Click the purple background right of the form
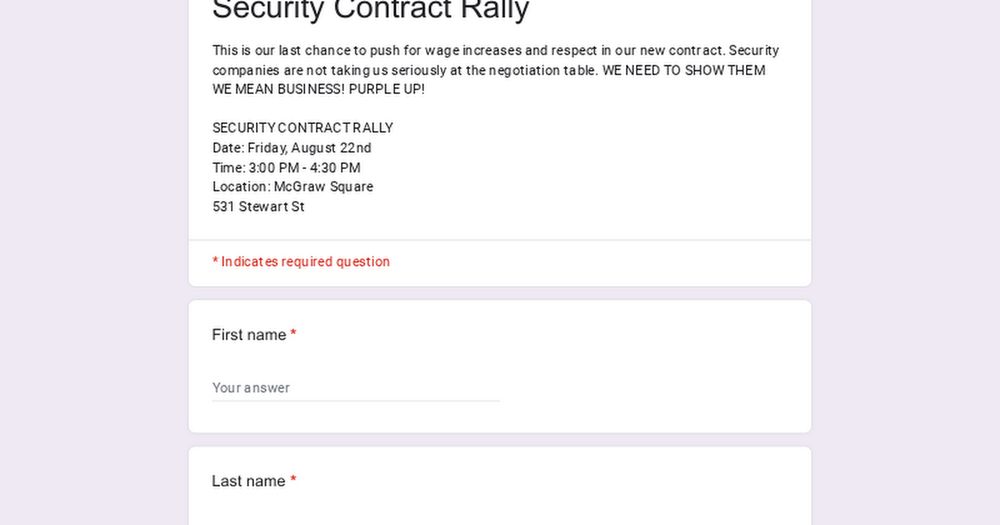Screen dimensions: 1000x525 [906, 262]
